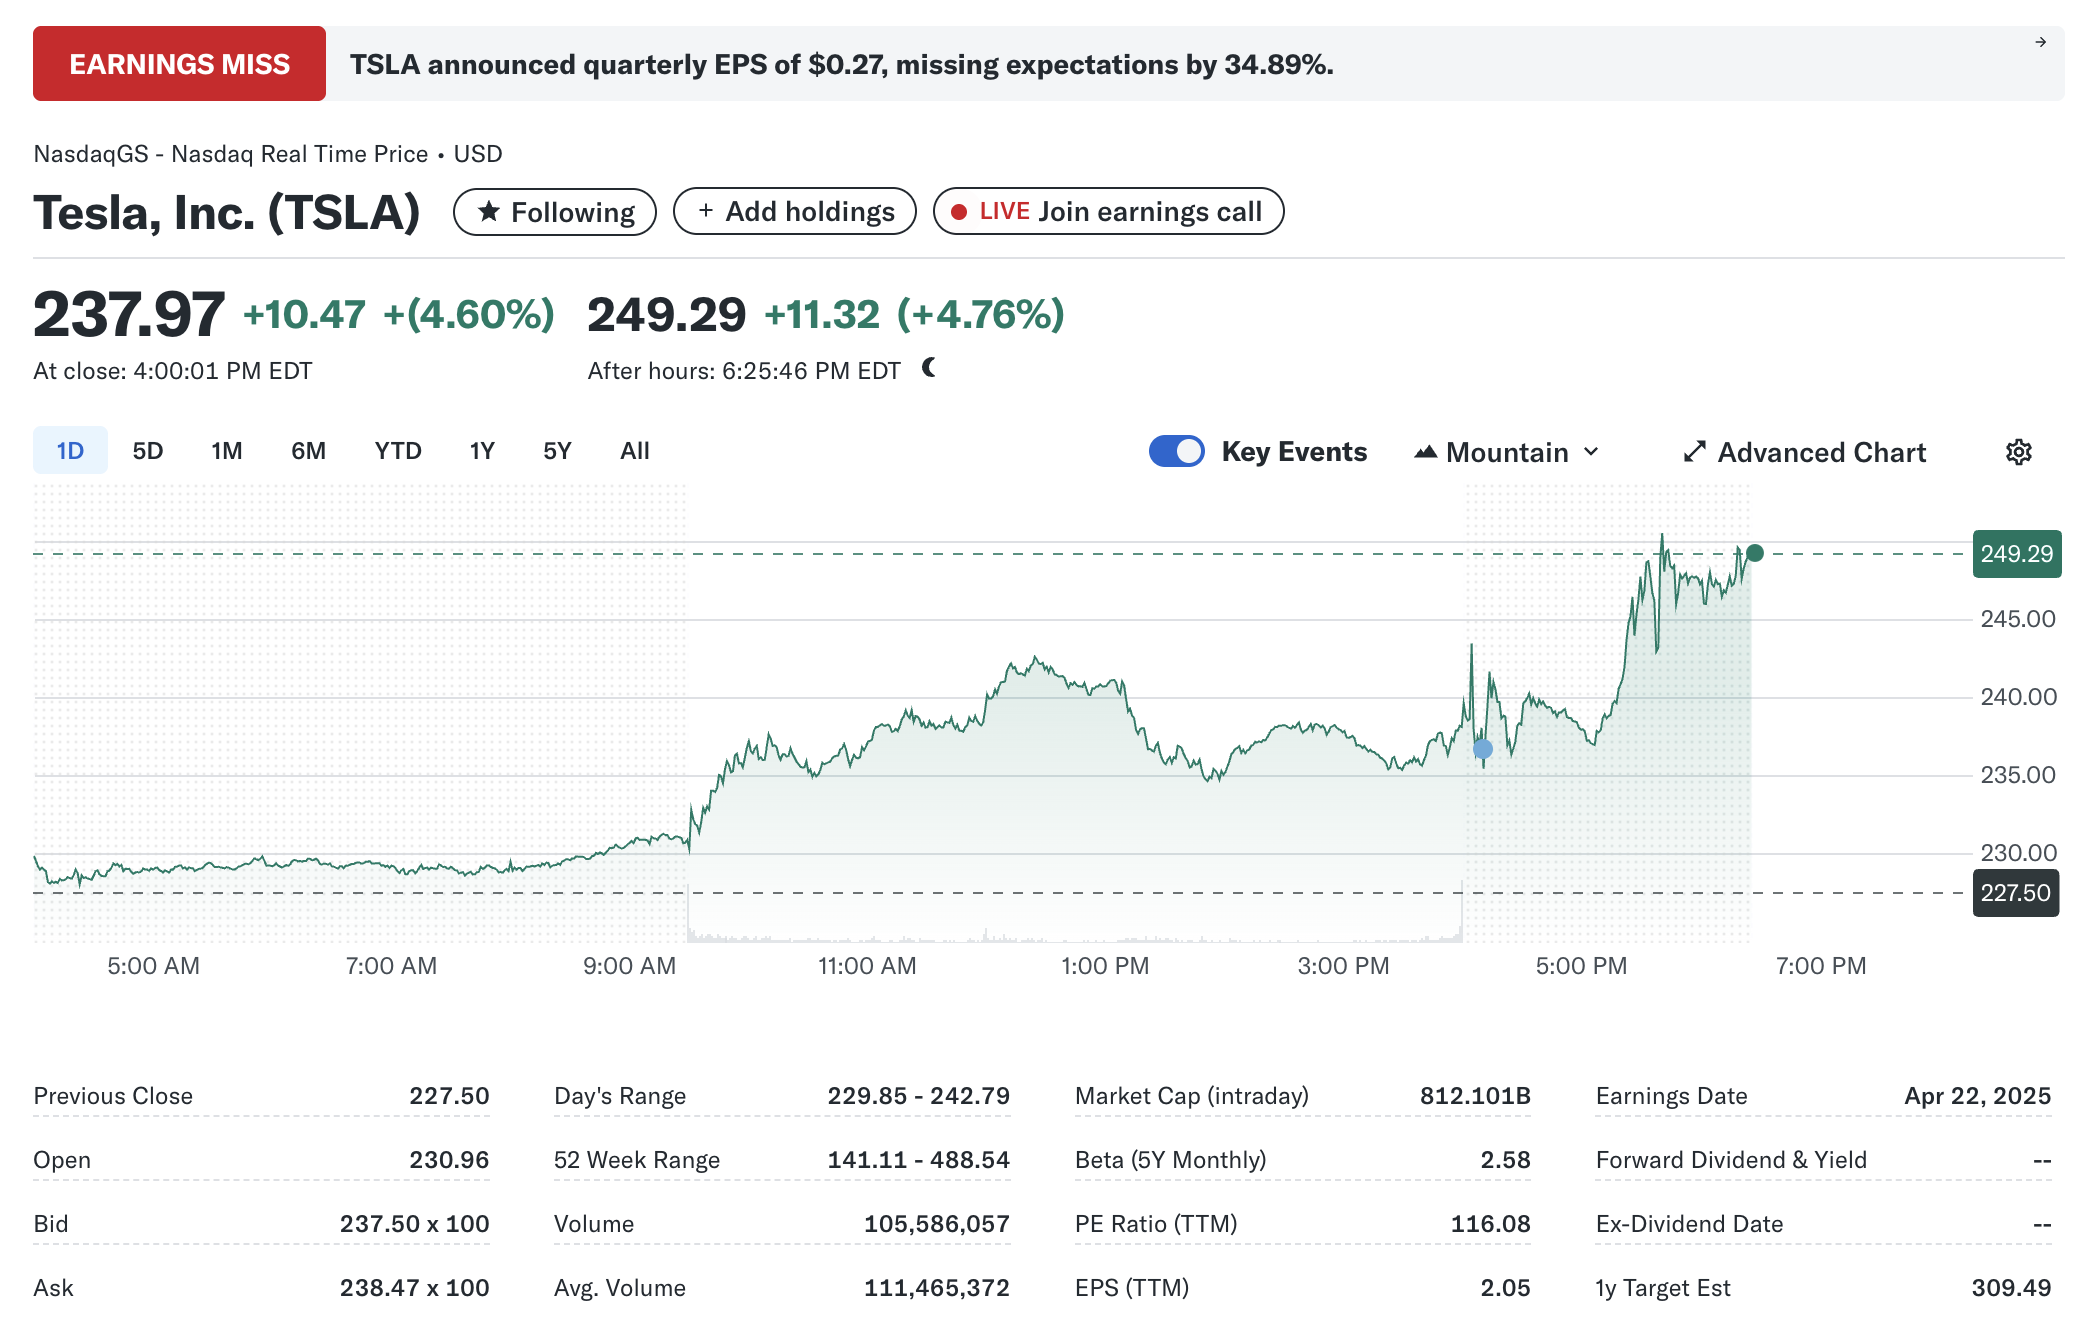2088x1338 pixels.
Task: Toggle the Key Events switch
Action: pyautogui.click(x=1176, y=451)
